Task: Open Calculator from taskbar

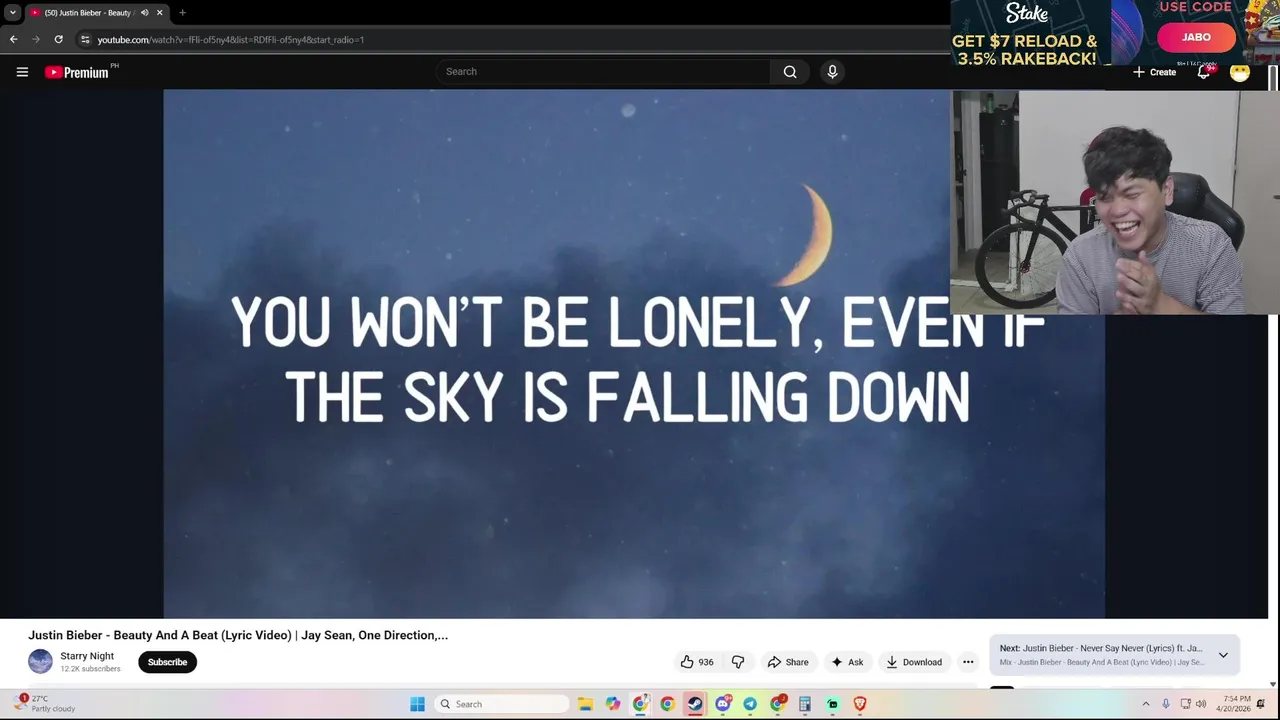Action: [x=805, y=704]
